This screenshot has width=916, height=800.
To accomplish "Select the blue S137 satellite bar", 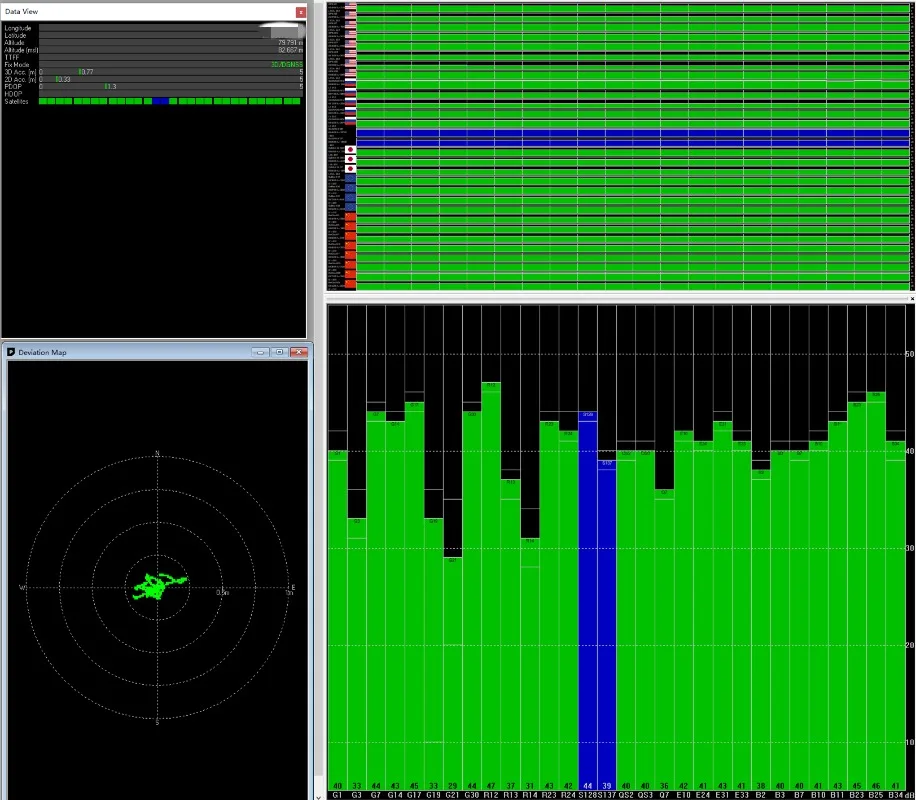I will point(607,620).
